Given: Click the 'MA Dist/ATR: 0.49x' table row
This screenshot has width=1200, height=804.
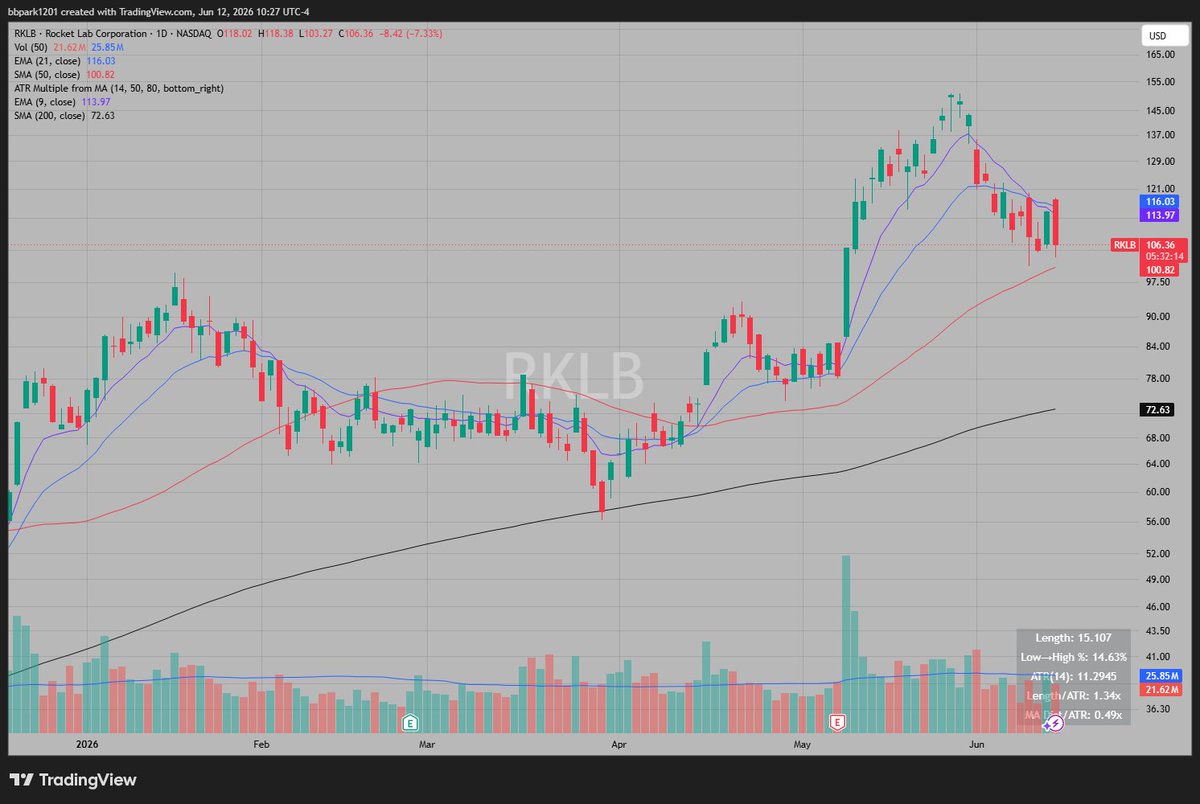Looking at the screenshot, I should (x=1074, y=714).
